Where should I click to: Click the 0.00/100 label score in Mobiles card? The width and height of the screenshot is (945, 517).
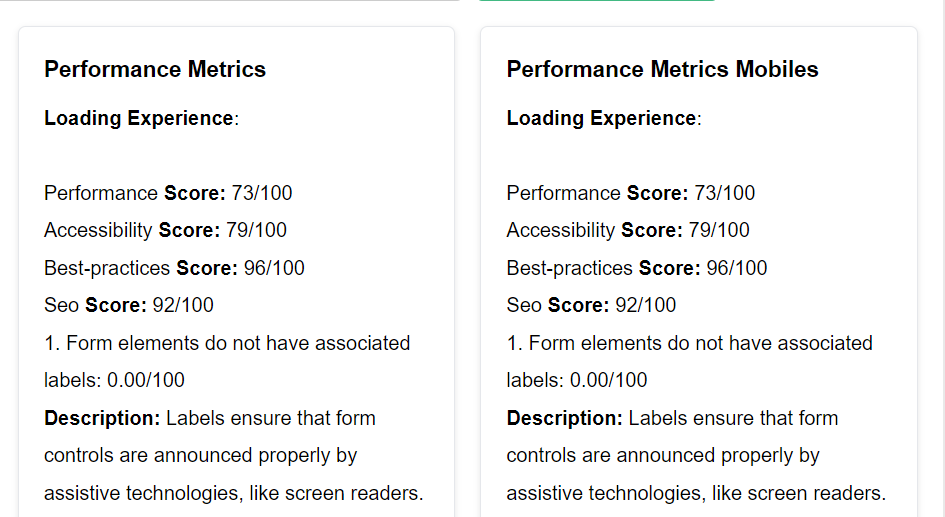(x=609, y=380)
